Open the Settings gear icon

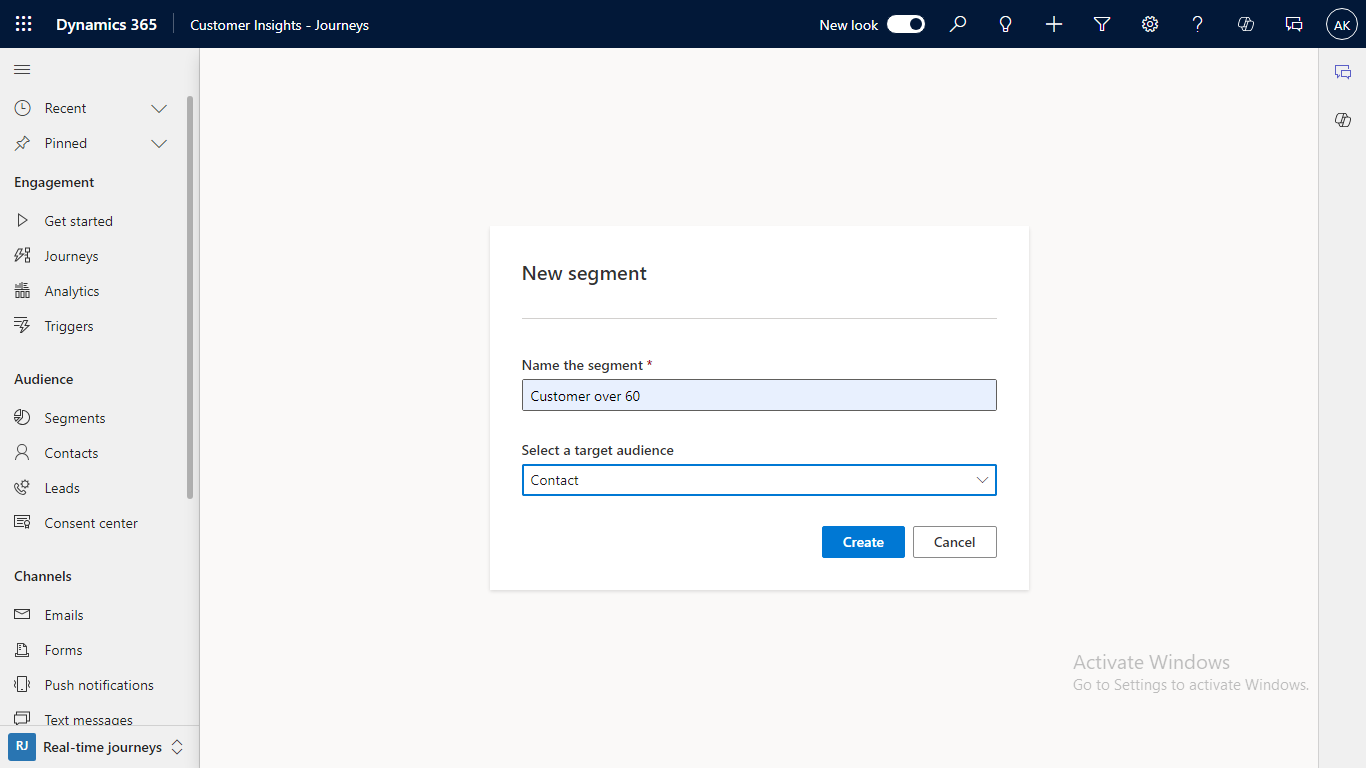click(x=1149, y=24)
